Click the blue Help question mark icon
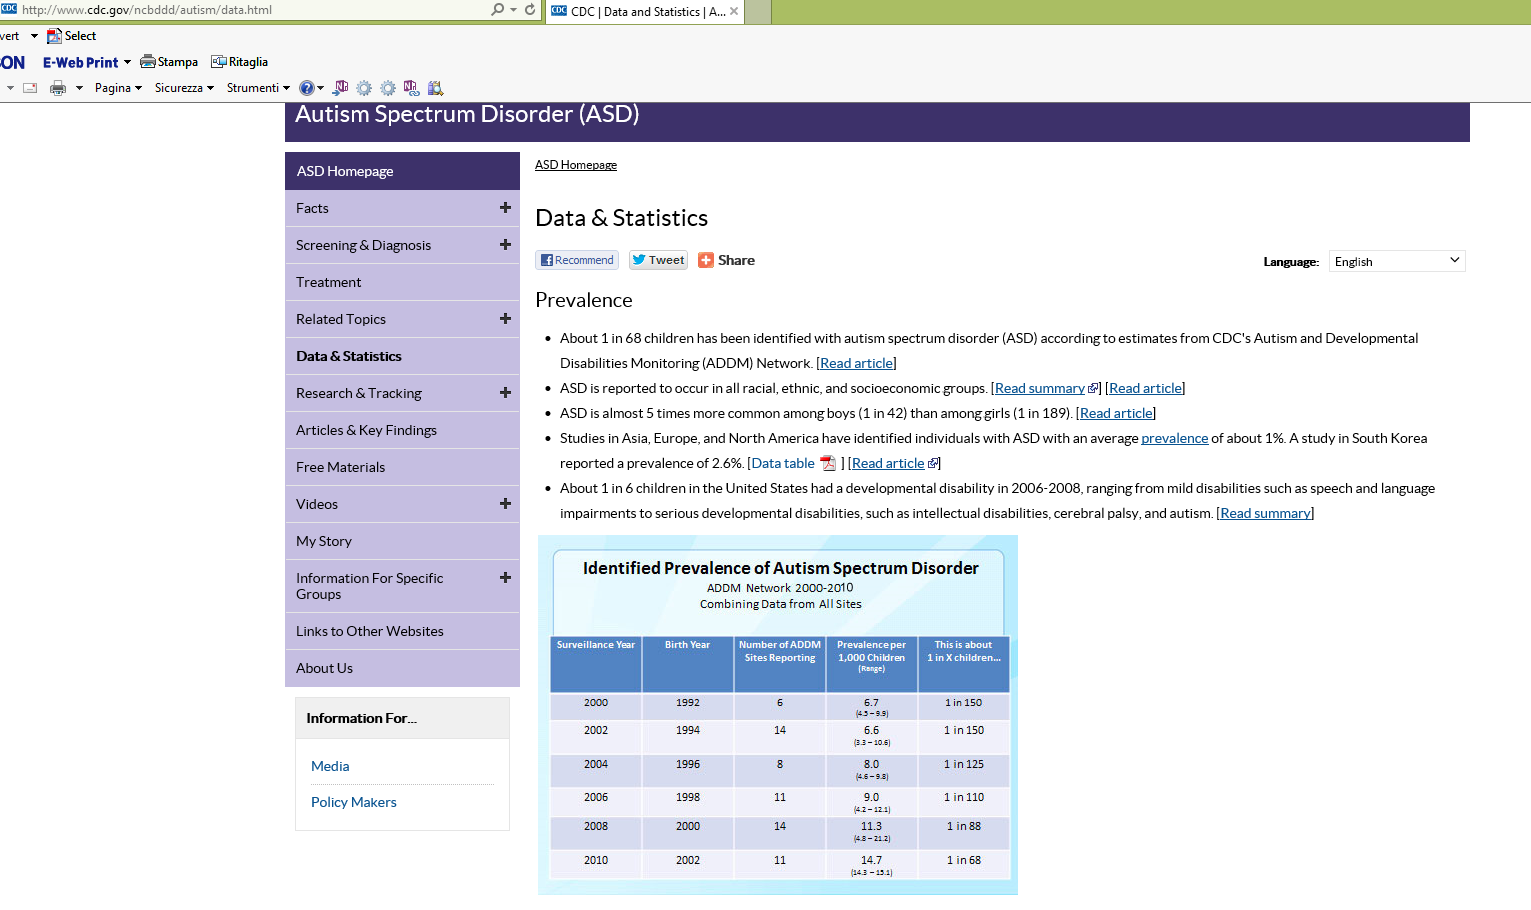The width and height of the screenshot is (1531, 910). 306,88
